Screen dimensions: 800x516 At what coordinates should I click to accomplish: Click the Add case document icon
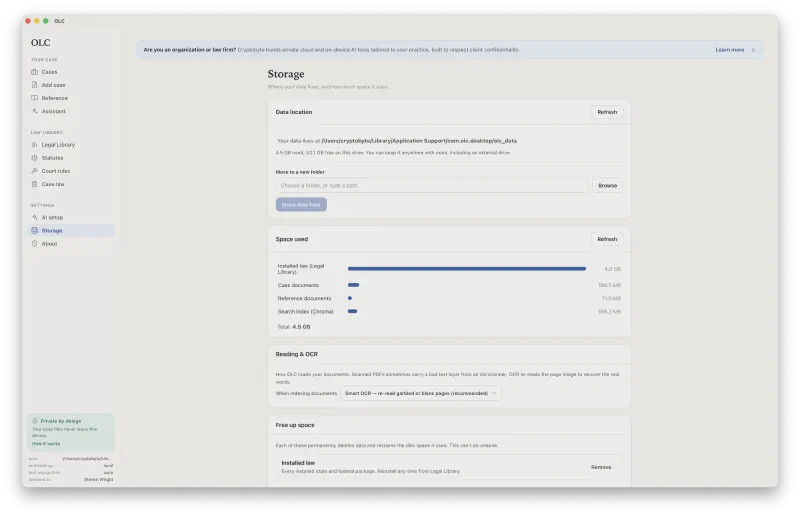coord(35,85)
